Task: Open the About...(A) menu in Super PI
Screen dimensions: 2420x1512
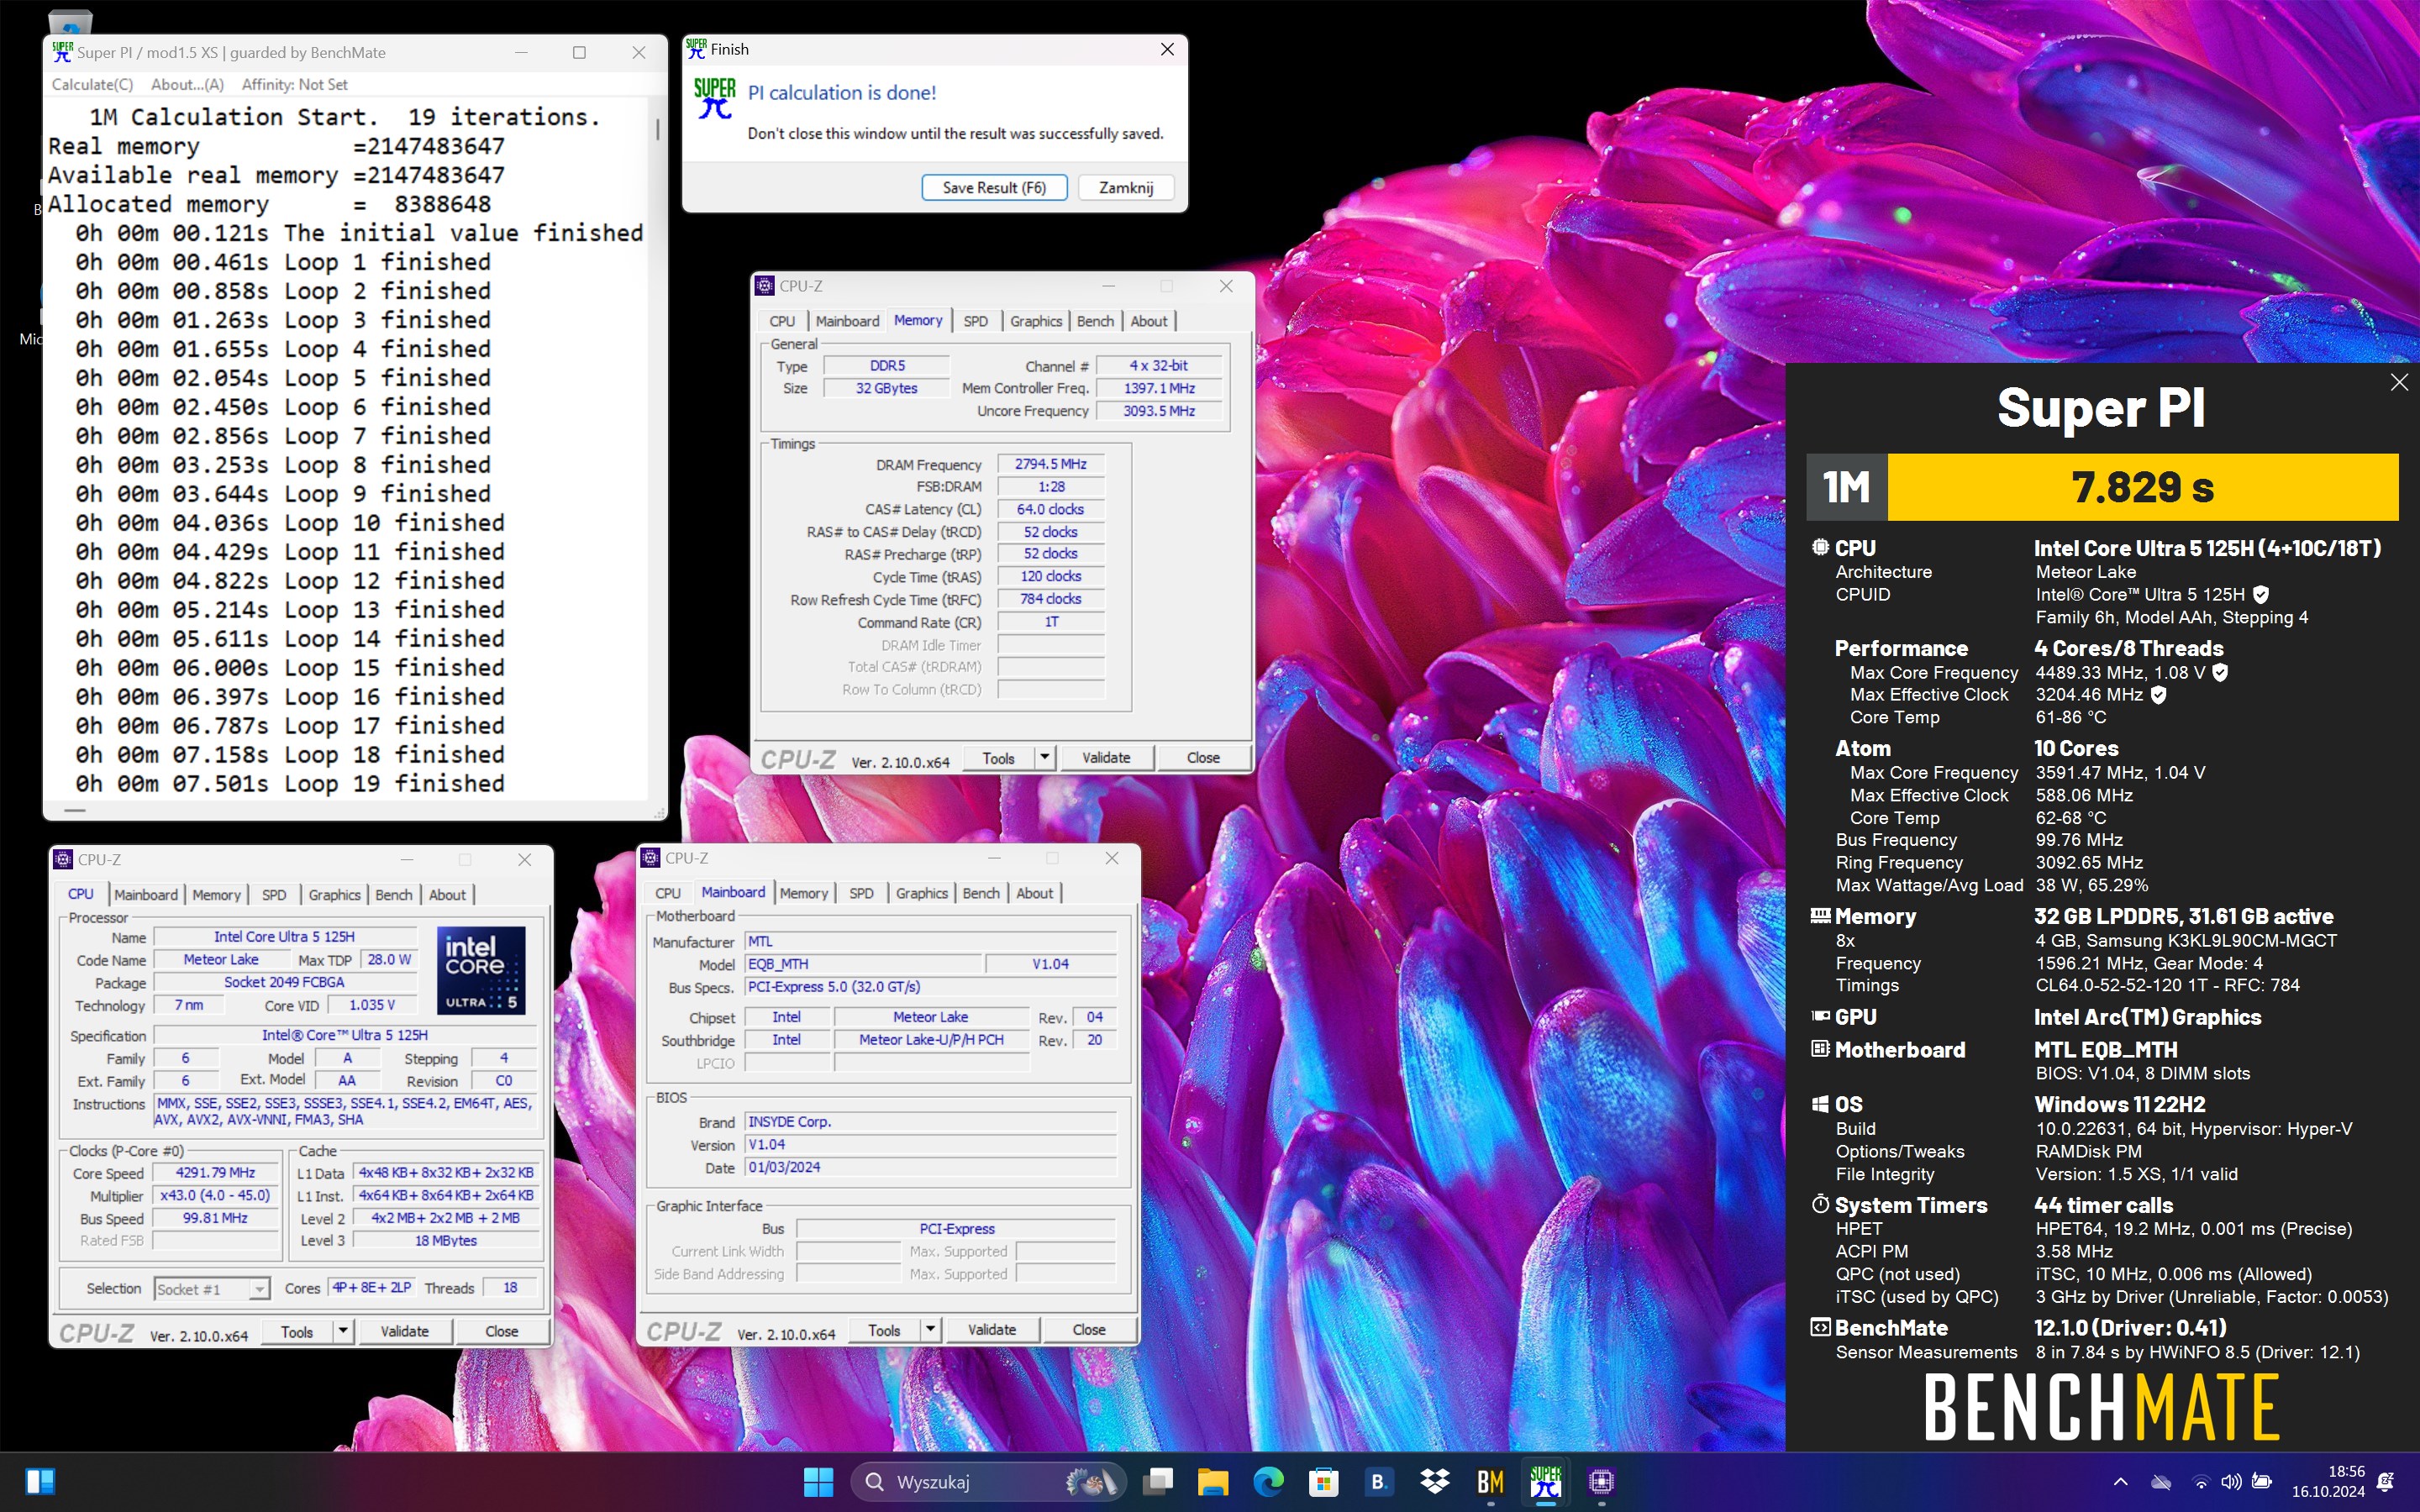Action: pos(187,85)
